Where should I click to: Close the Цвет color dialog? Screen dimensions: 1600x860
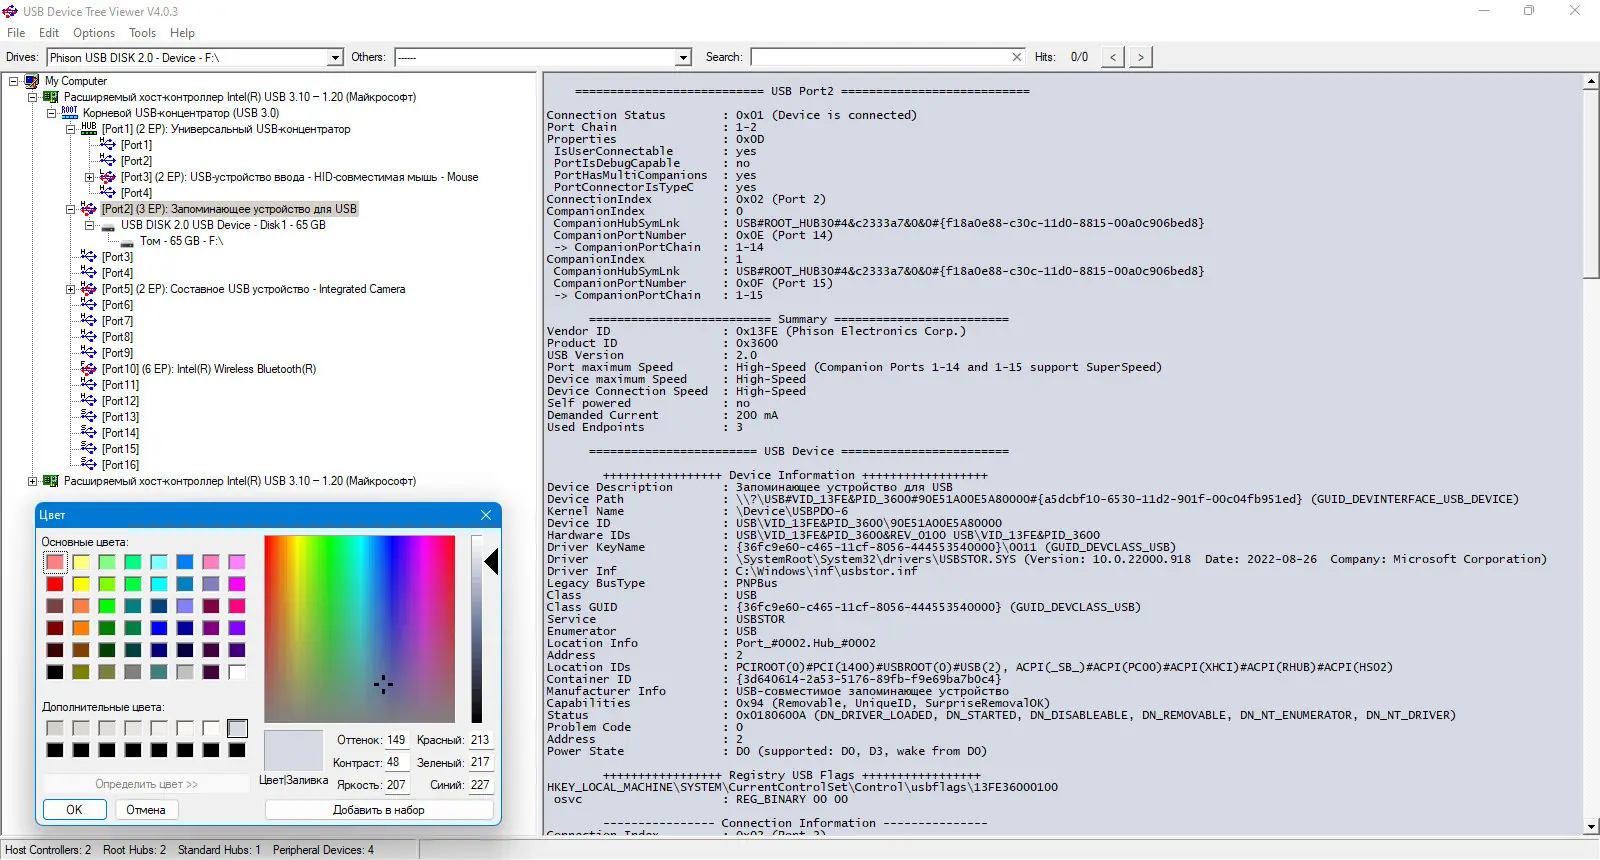(486, 515)
